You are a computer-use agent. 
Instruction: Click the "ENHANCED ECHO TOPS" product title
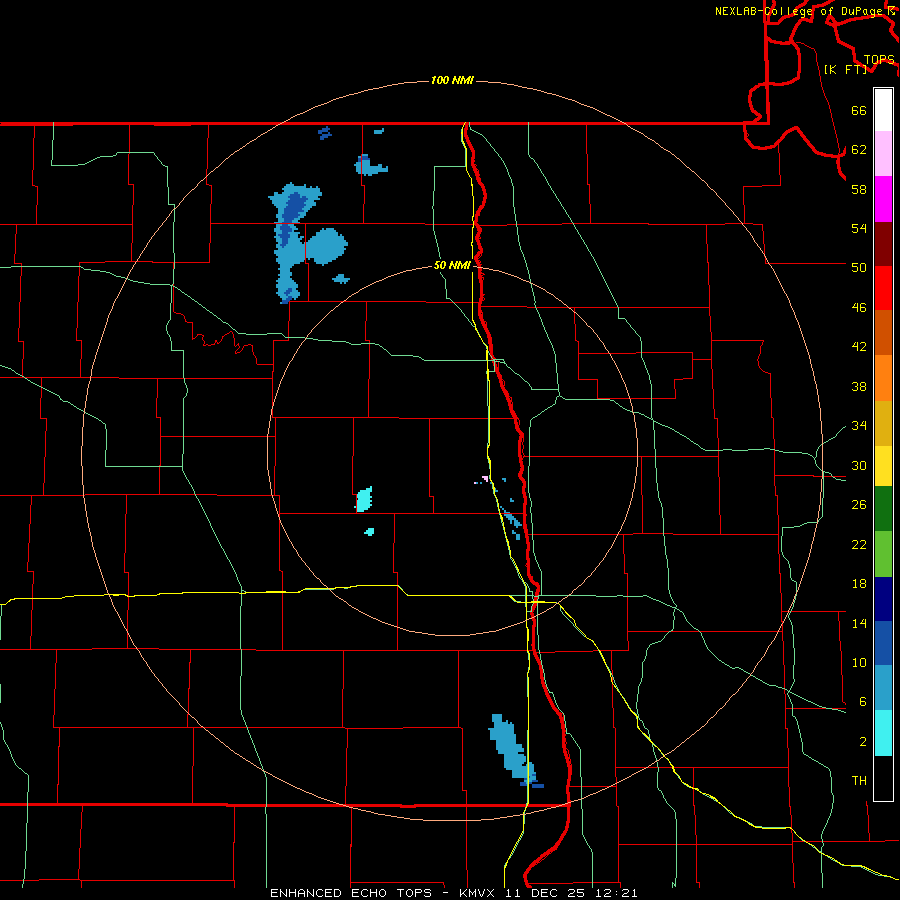click(351, 893)
